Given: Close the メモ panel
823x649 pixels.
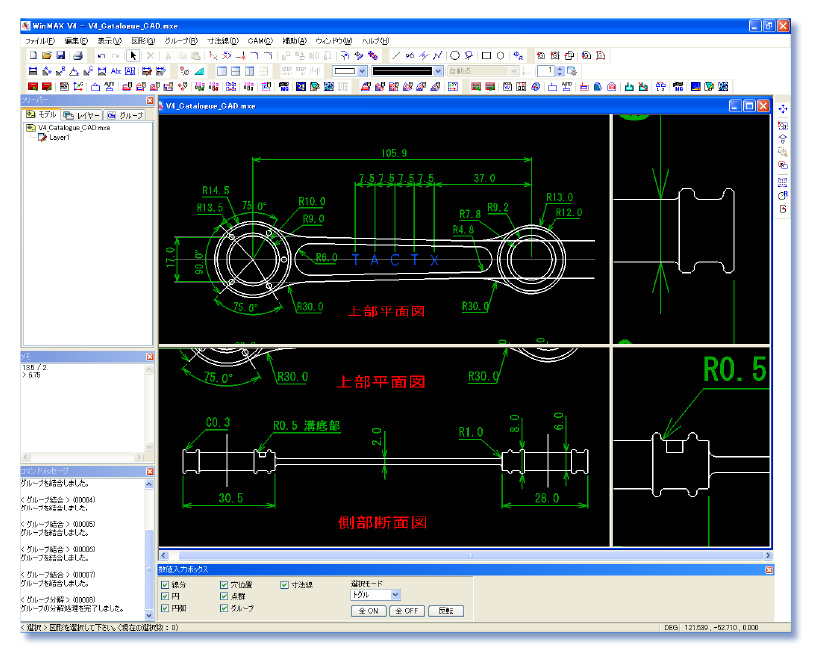Looking at the screenshot, I should [150, 357].
